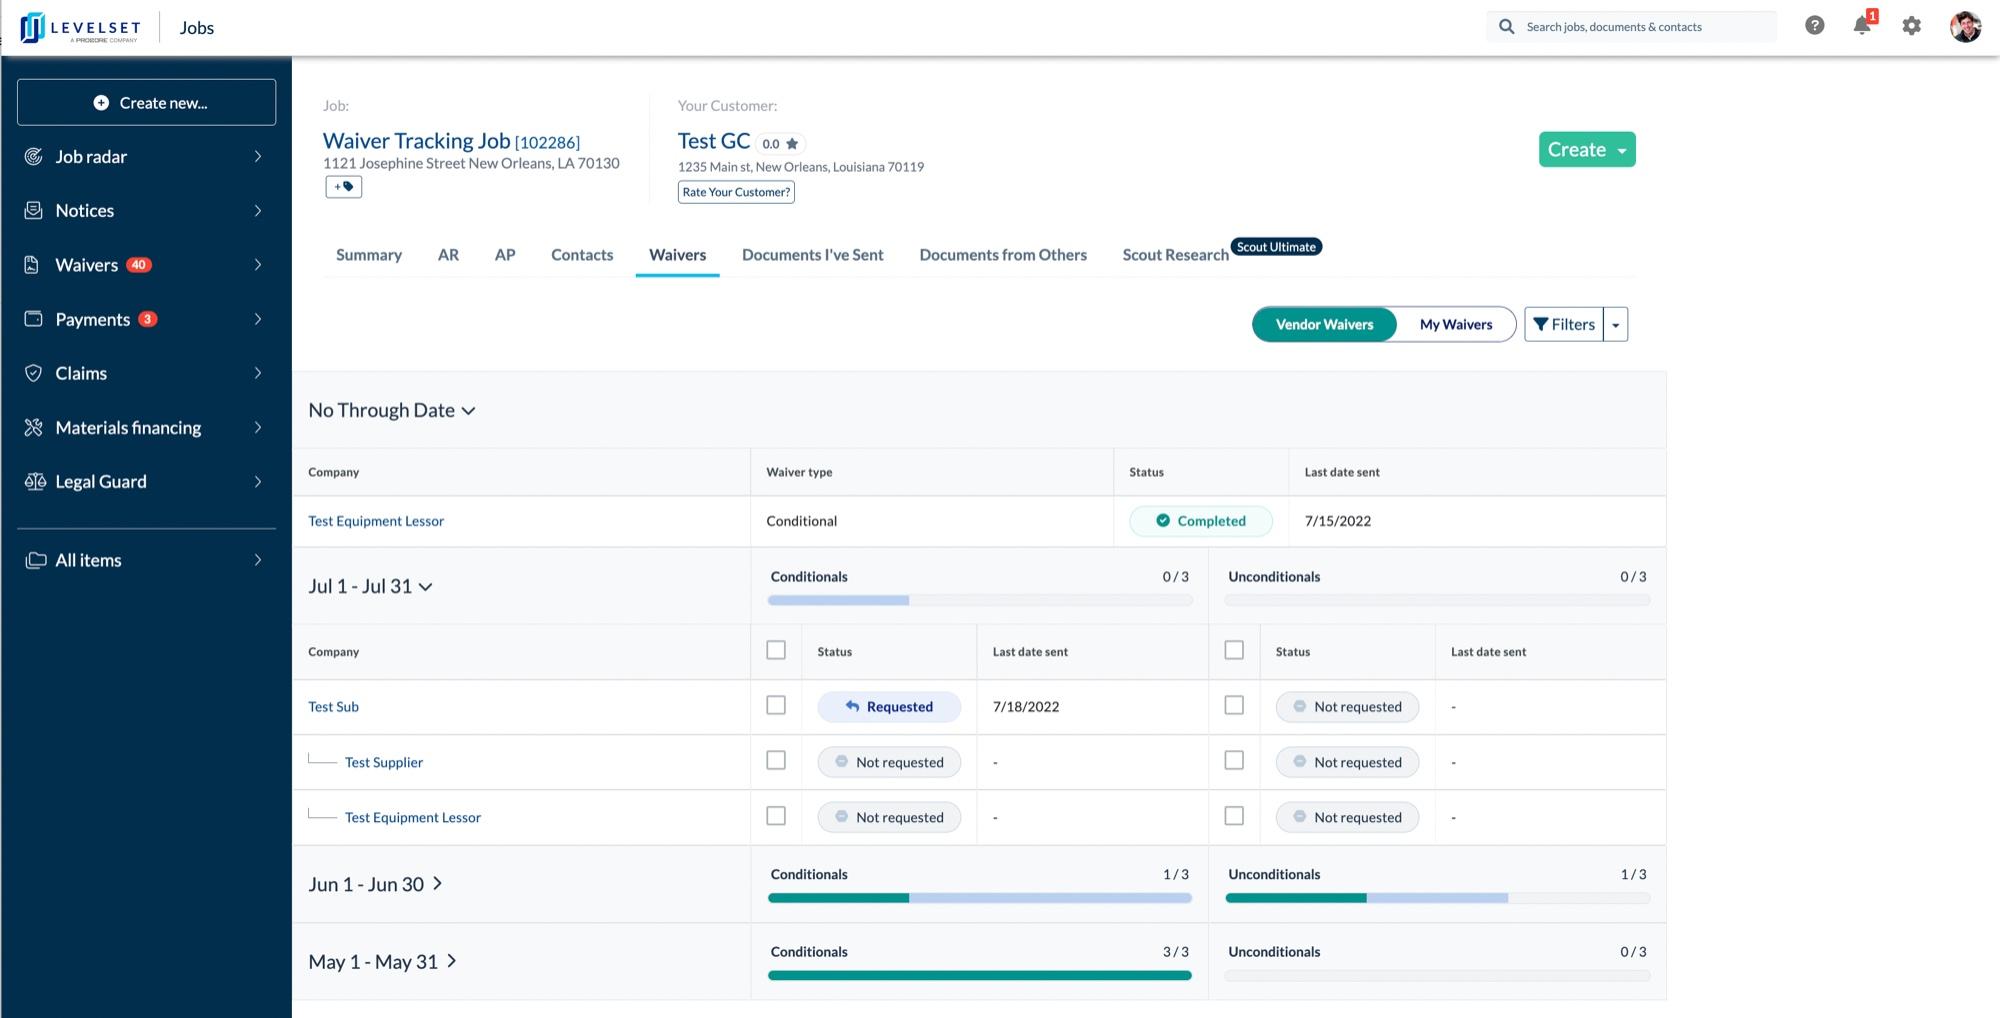This screenshot has width=2000, height=1018.
Task: Open the Contacts tab
Action: tap(581, 255)
